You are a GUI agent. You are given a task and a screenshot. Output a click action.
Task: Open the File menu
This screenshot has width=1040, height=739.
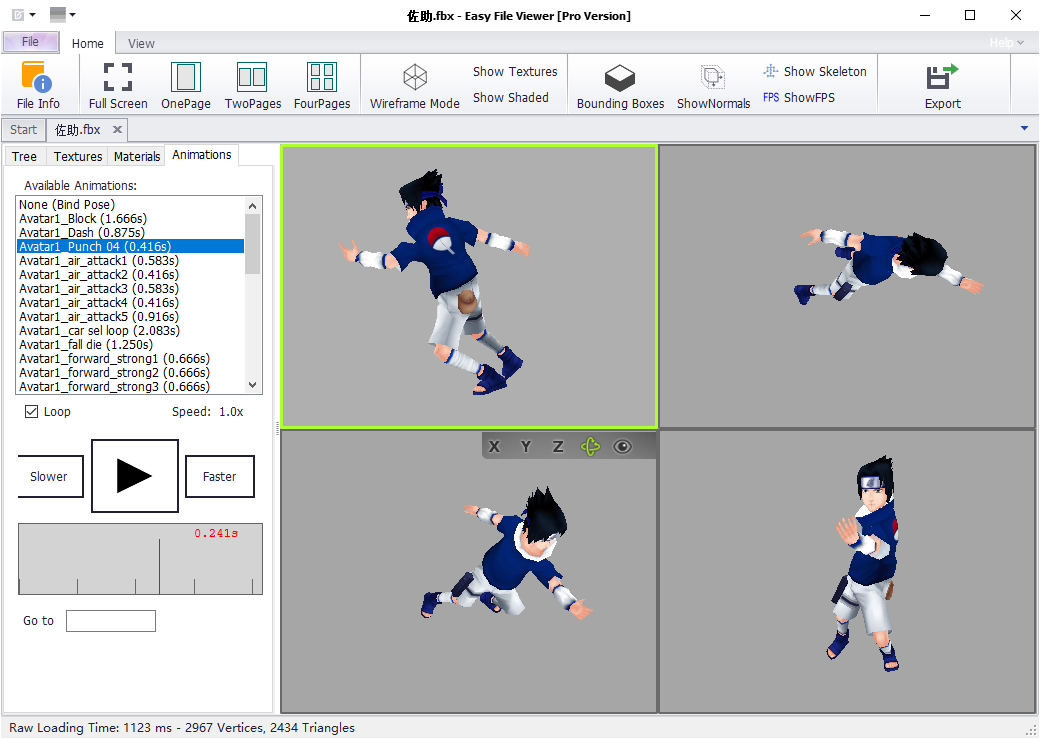31,42
